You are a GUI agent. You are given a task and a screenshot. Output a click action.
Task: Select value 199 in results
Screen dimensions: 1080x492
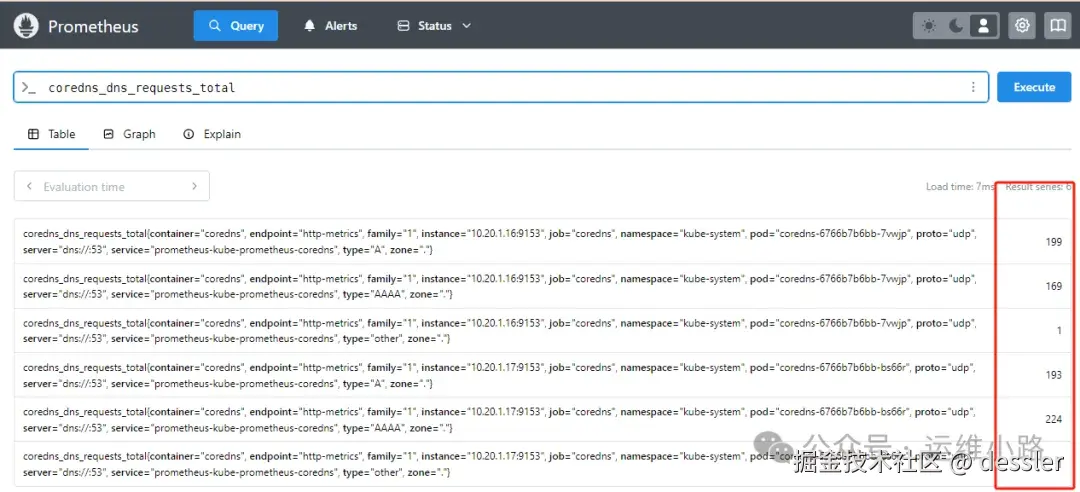click(1053, 242)
